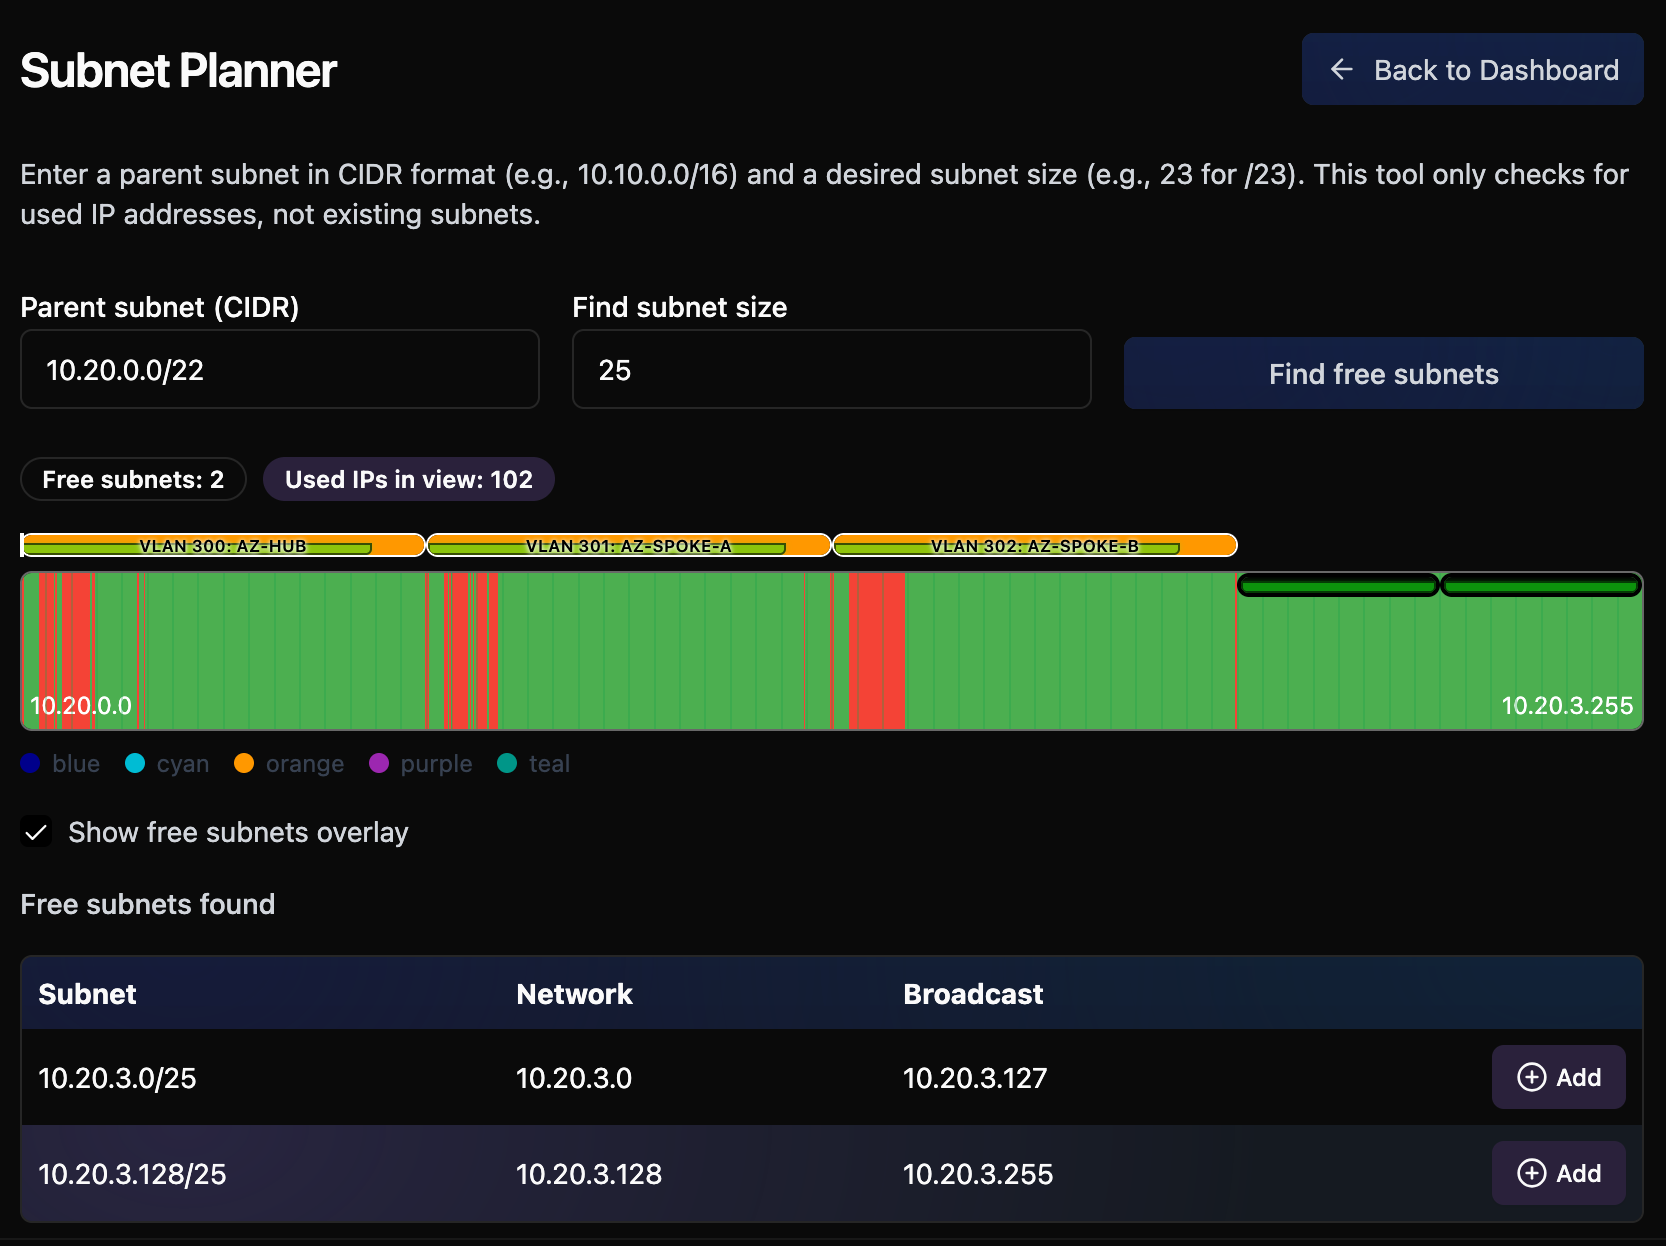Click the back arrow icon
The height and width of the screenshot is (1246, 1666).
point(1341,69)
